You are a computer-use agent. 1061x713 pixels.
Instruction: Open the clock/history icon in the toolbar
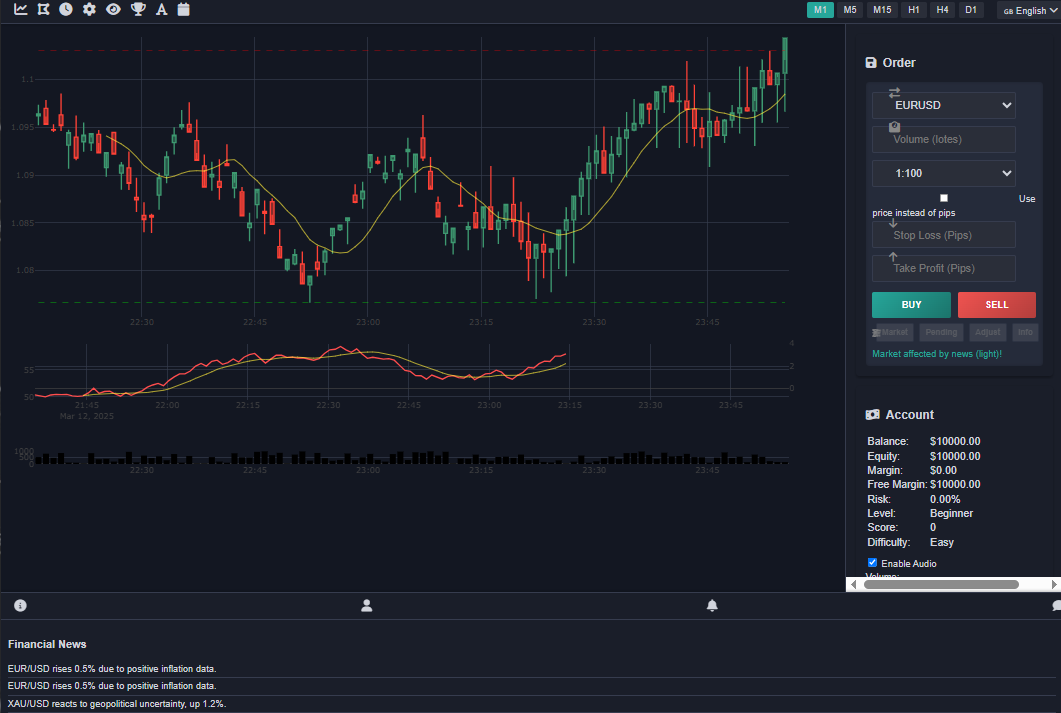[66, 9]
